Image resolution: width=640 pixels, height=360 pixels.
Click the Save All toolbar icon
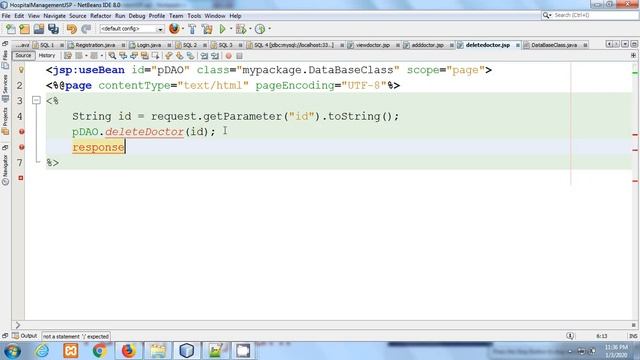53,29
